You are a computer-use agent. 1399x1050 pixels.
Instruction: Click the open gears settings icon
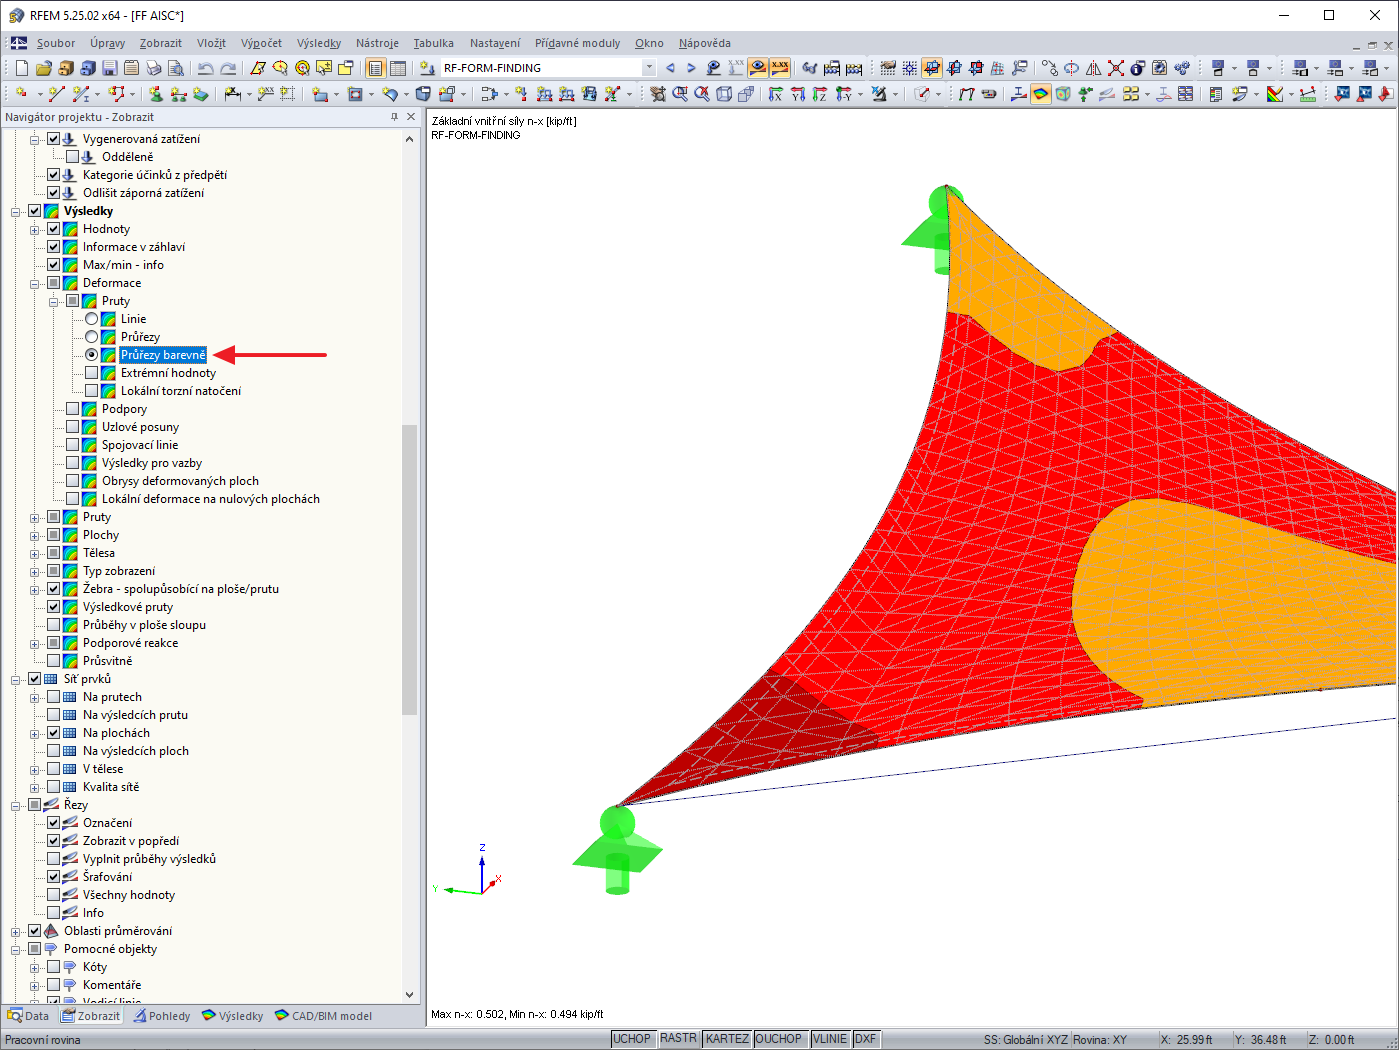tap(1181, 68)
